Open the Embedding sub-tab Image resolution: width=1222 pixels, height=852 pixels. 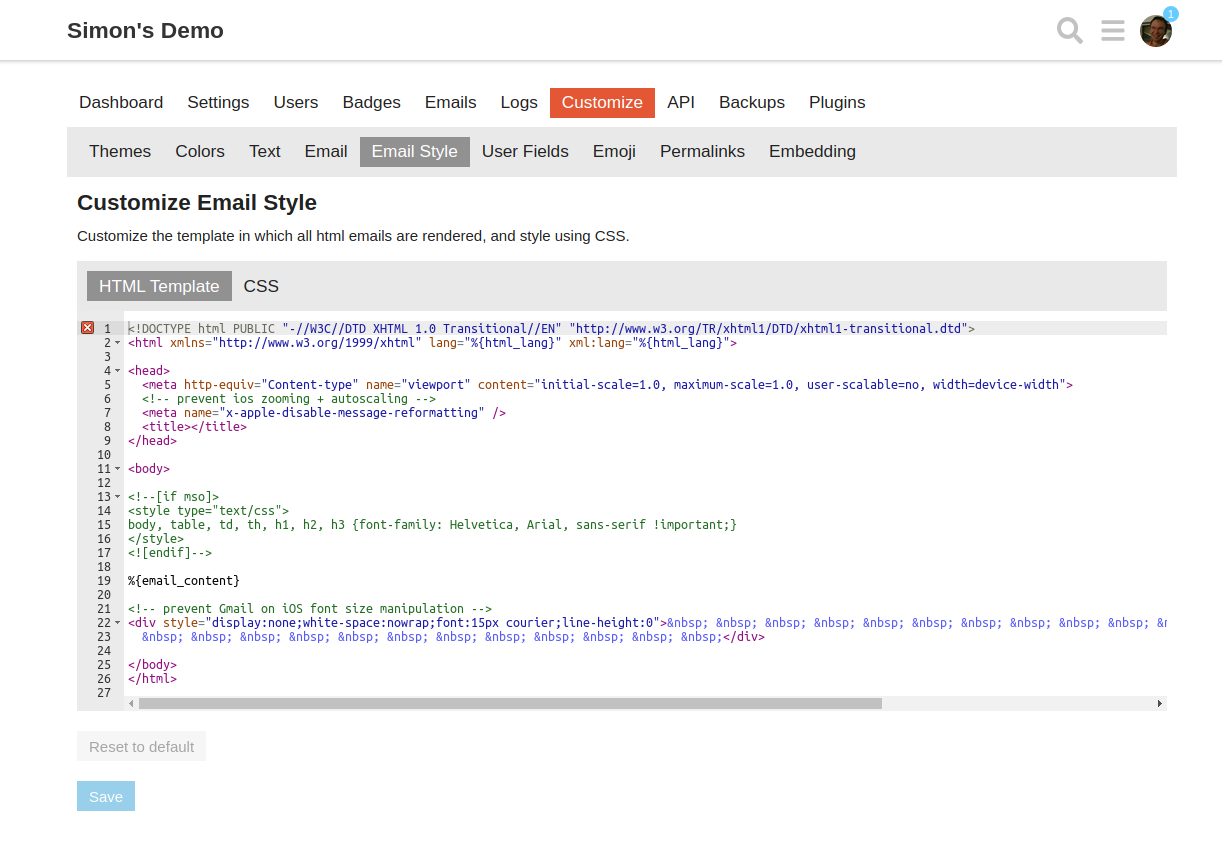812,151
